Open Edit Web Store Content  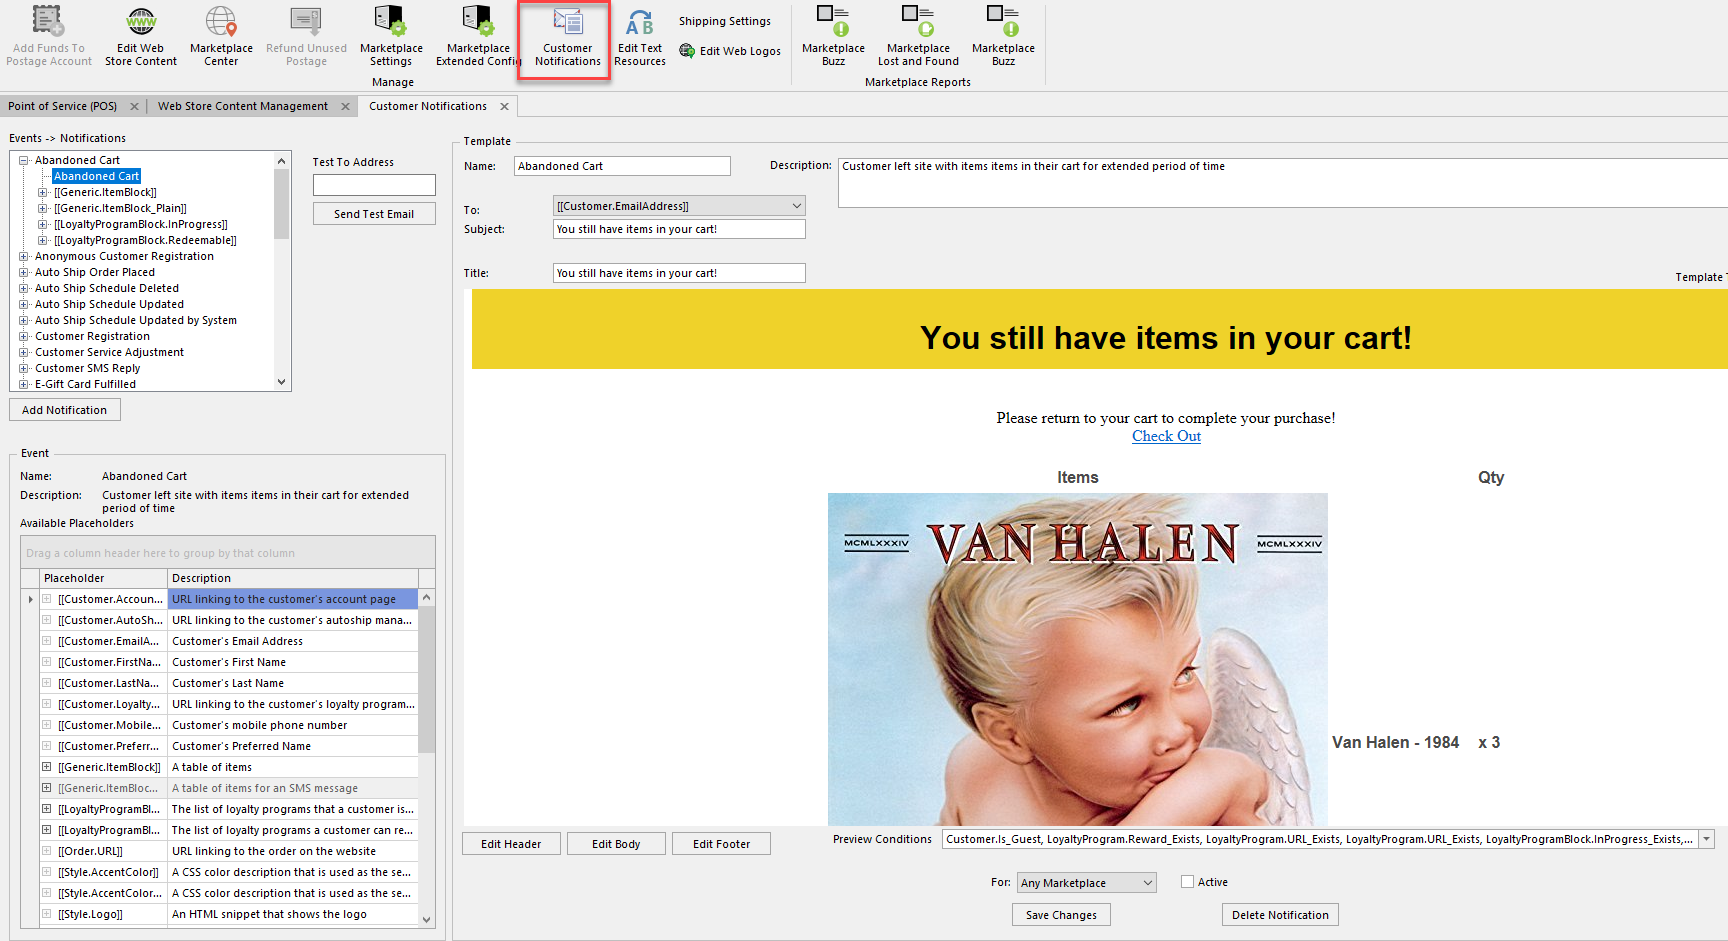(x=141, y=36)
